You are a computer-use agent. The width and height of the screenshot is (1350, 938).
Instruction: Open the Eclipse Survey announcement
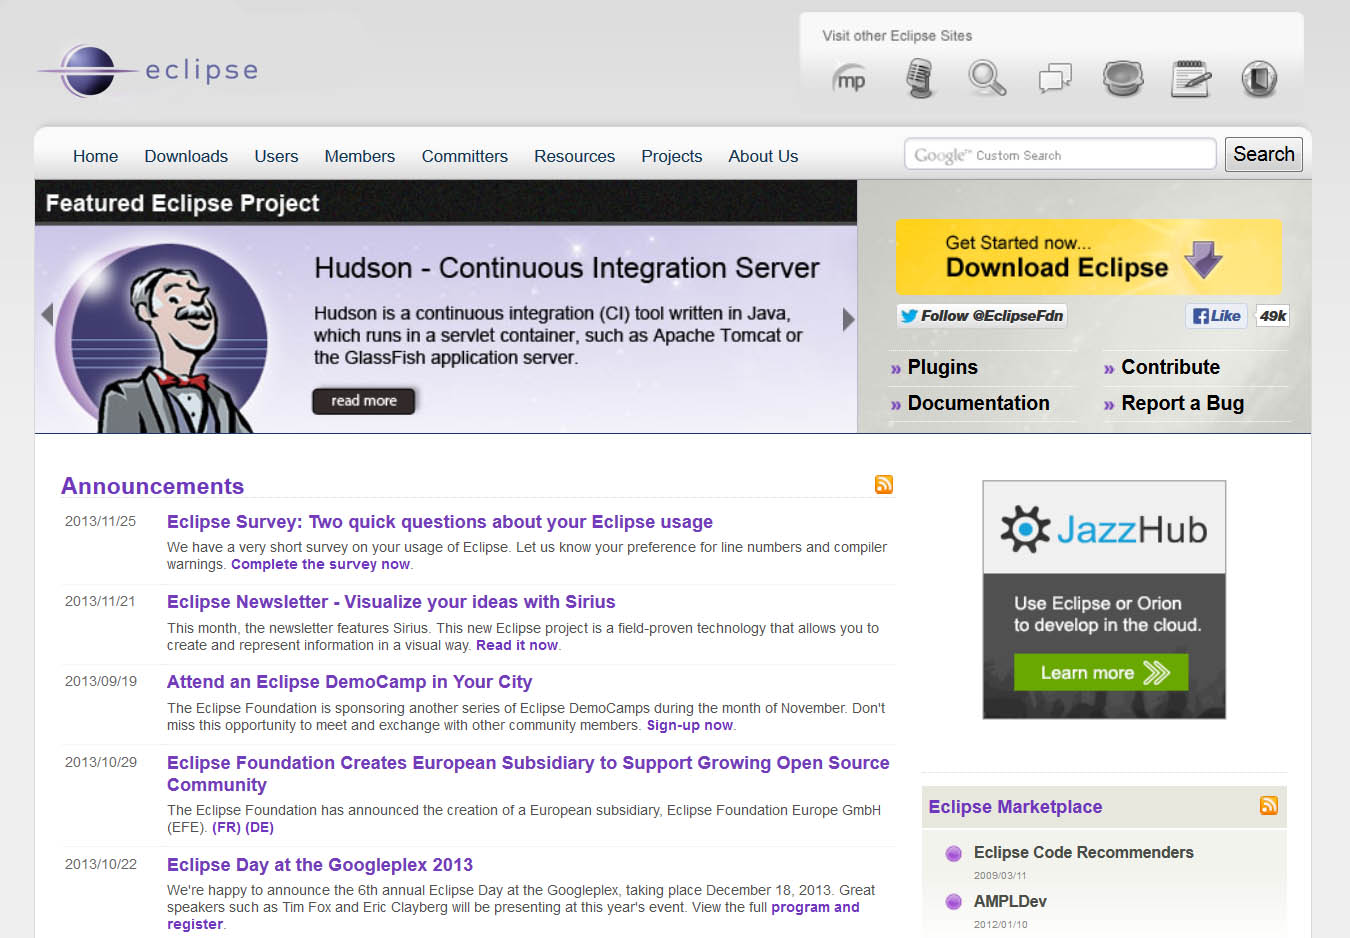click(x=440, y=522)
